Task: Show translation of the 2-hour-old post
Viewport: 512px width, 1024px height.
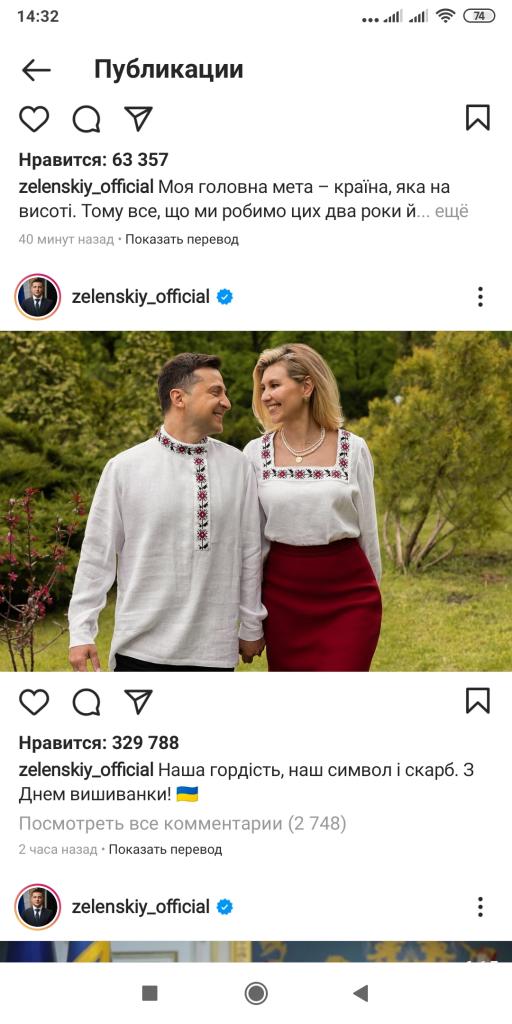Action: pyautogui.click(x=165, y=850)
